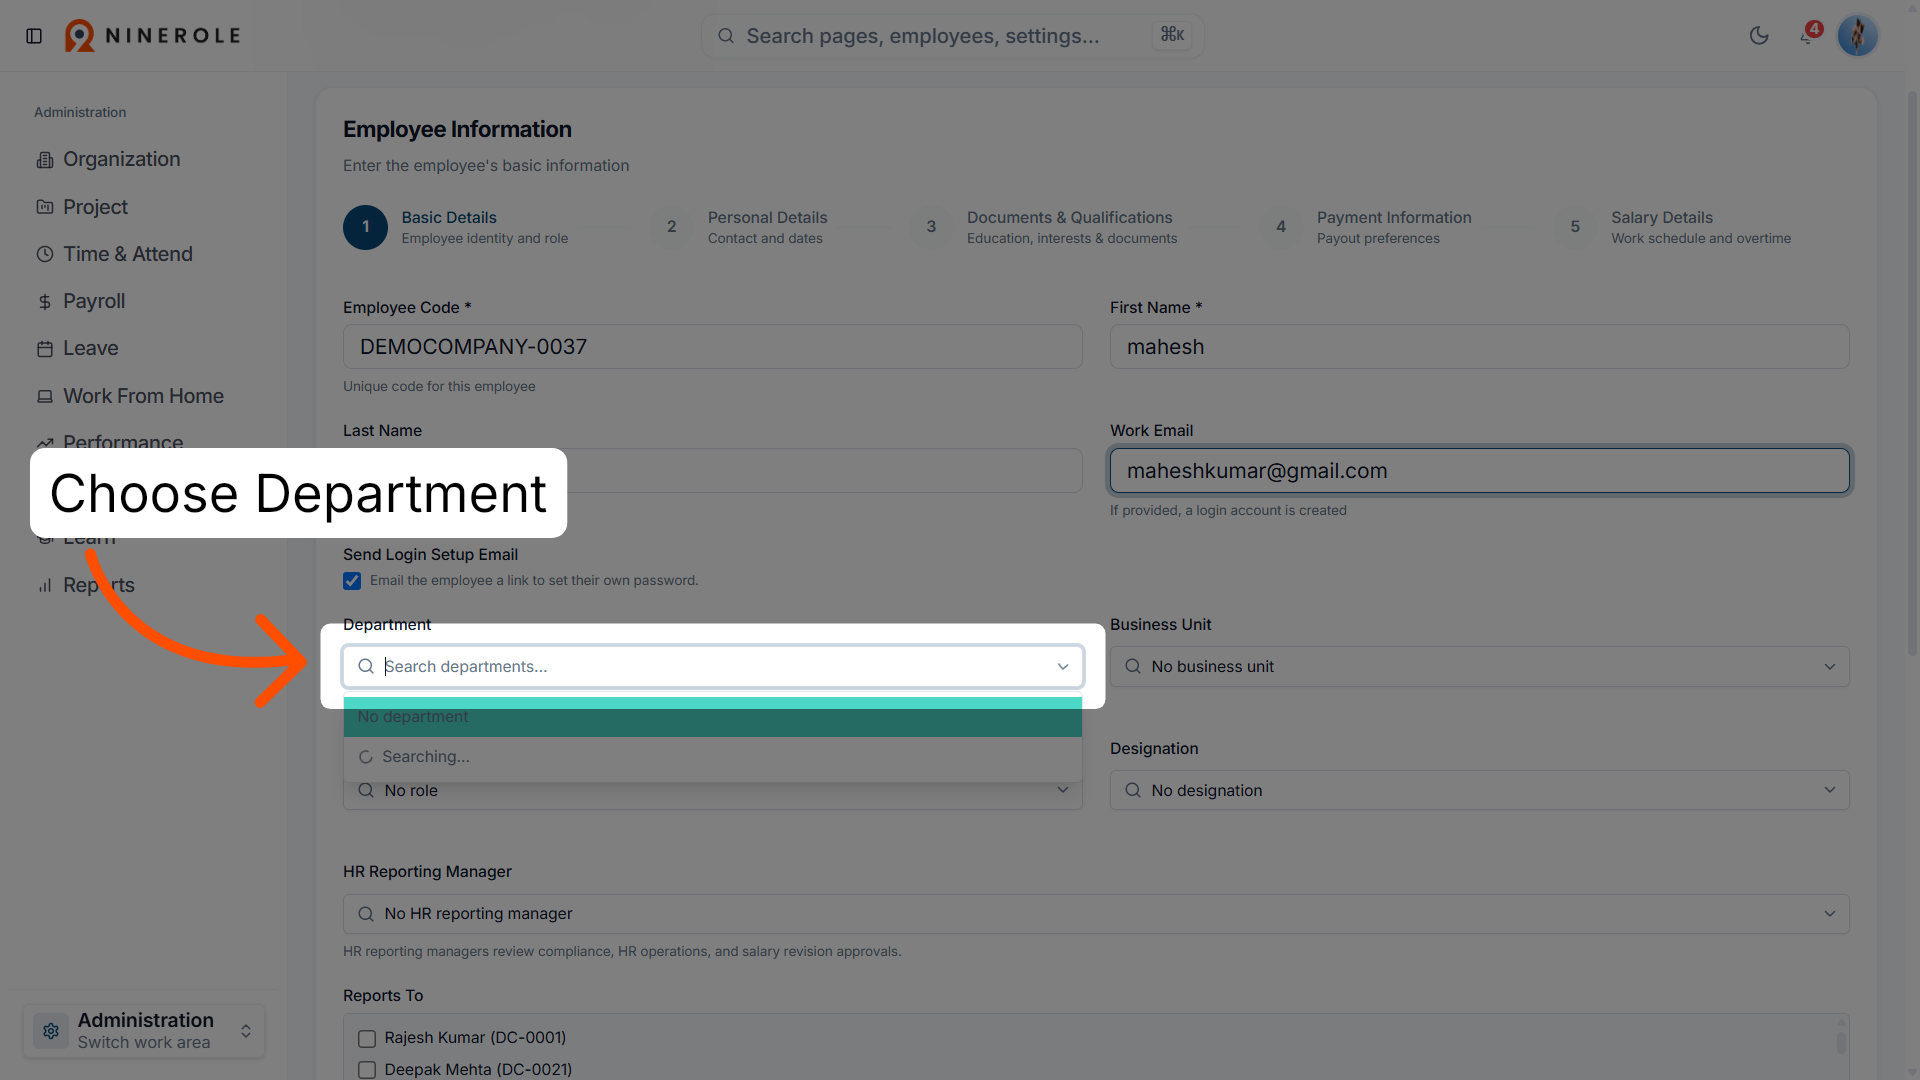Expand the Switch work area selector
This screenshot has width=1920, height=1080.
pyautogui.click(x=144, y=1031)
